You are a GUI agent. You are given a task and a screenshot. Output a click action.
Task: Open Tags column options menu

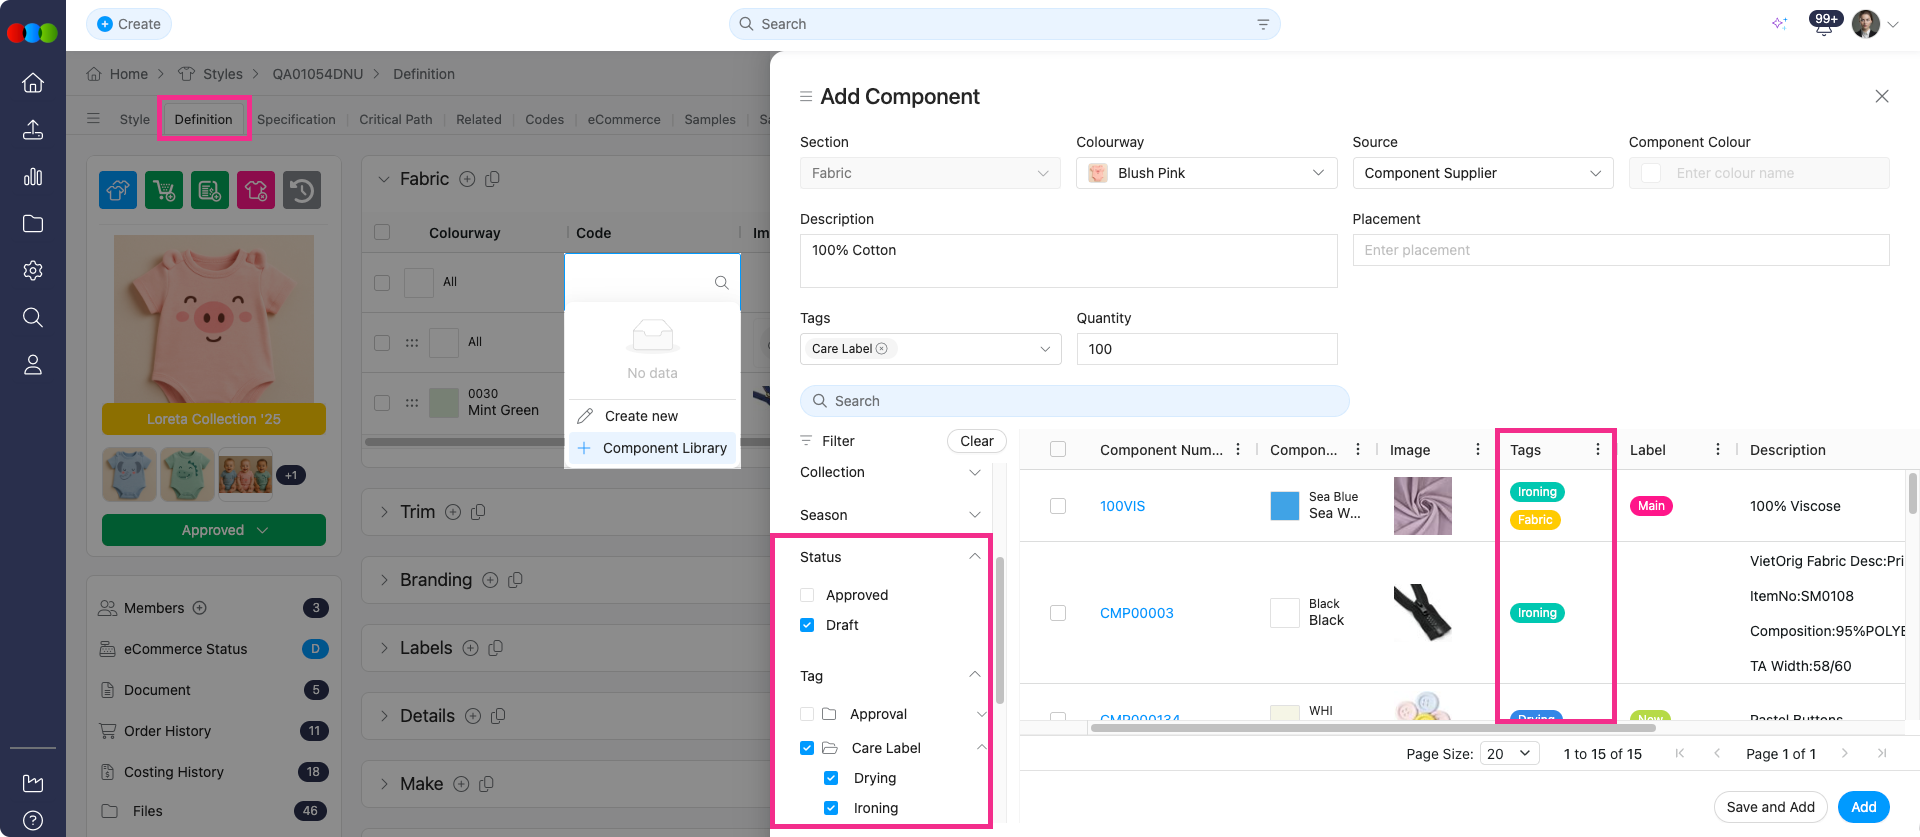1598,450
